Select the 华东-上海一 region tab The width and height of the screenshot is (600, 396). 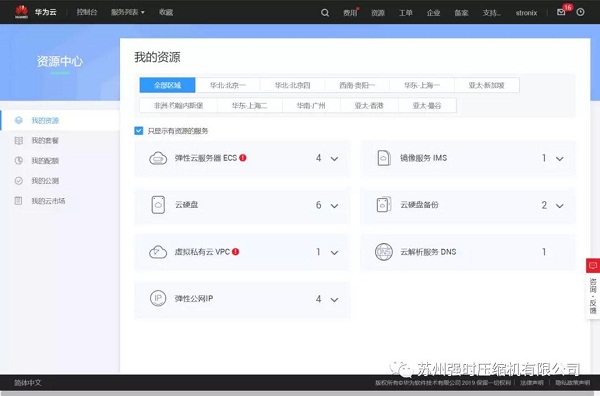[x=422, y=85]
